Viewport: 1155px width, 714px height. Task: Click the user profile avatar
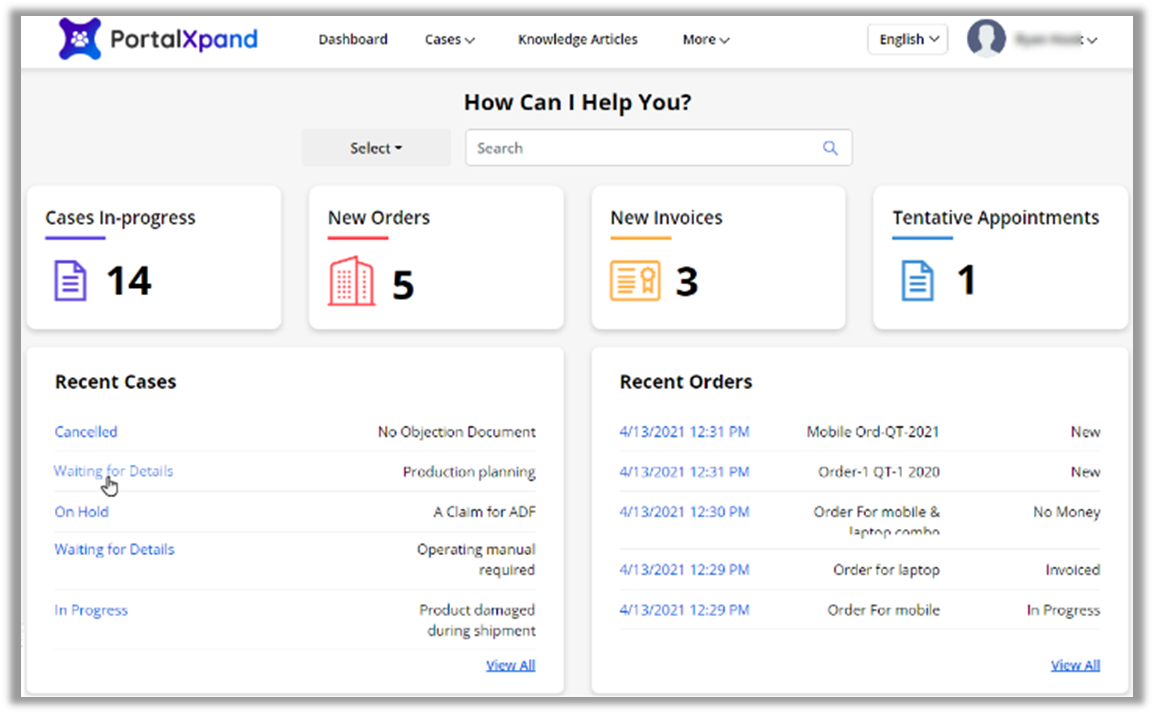[x=986, y=40]
